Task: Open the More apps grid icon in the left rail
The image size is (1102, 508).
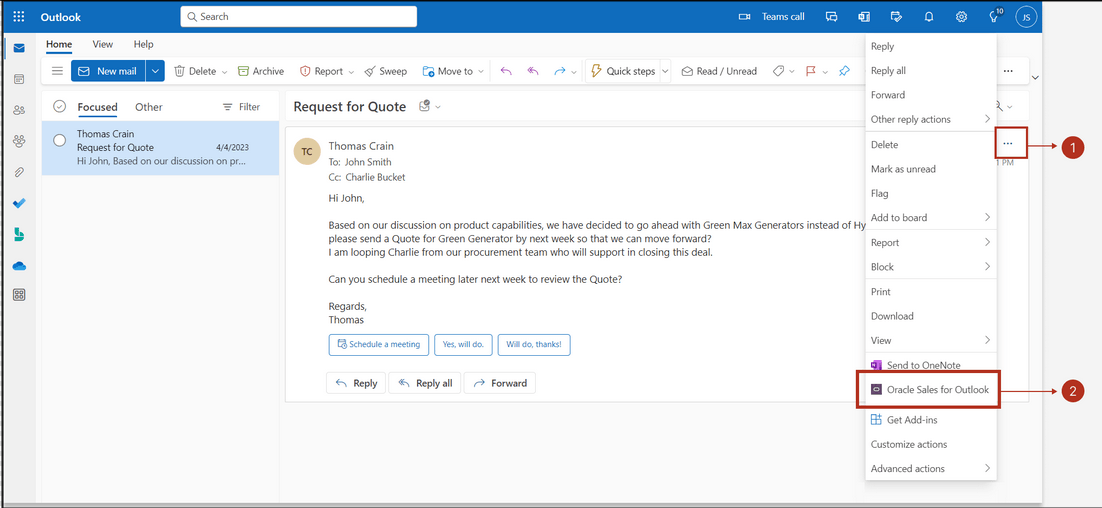Action: pyautogui.click(x=19, y=295)
